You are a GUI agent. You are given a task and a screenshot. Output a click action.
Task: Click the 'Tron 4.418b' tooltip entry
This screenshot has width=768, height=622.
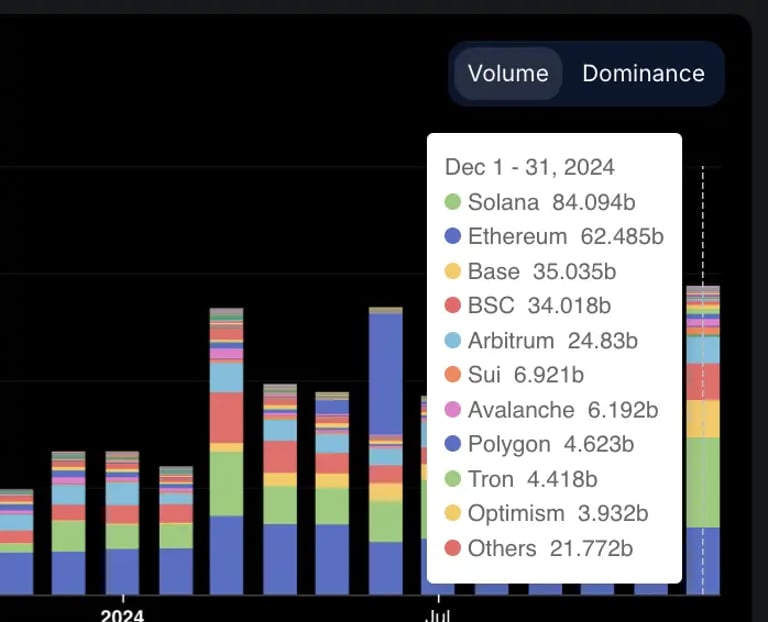point(521,478)
